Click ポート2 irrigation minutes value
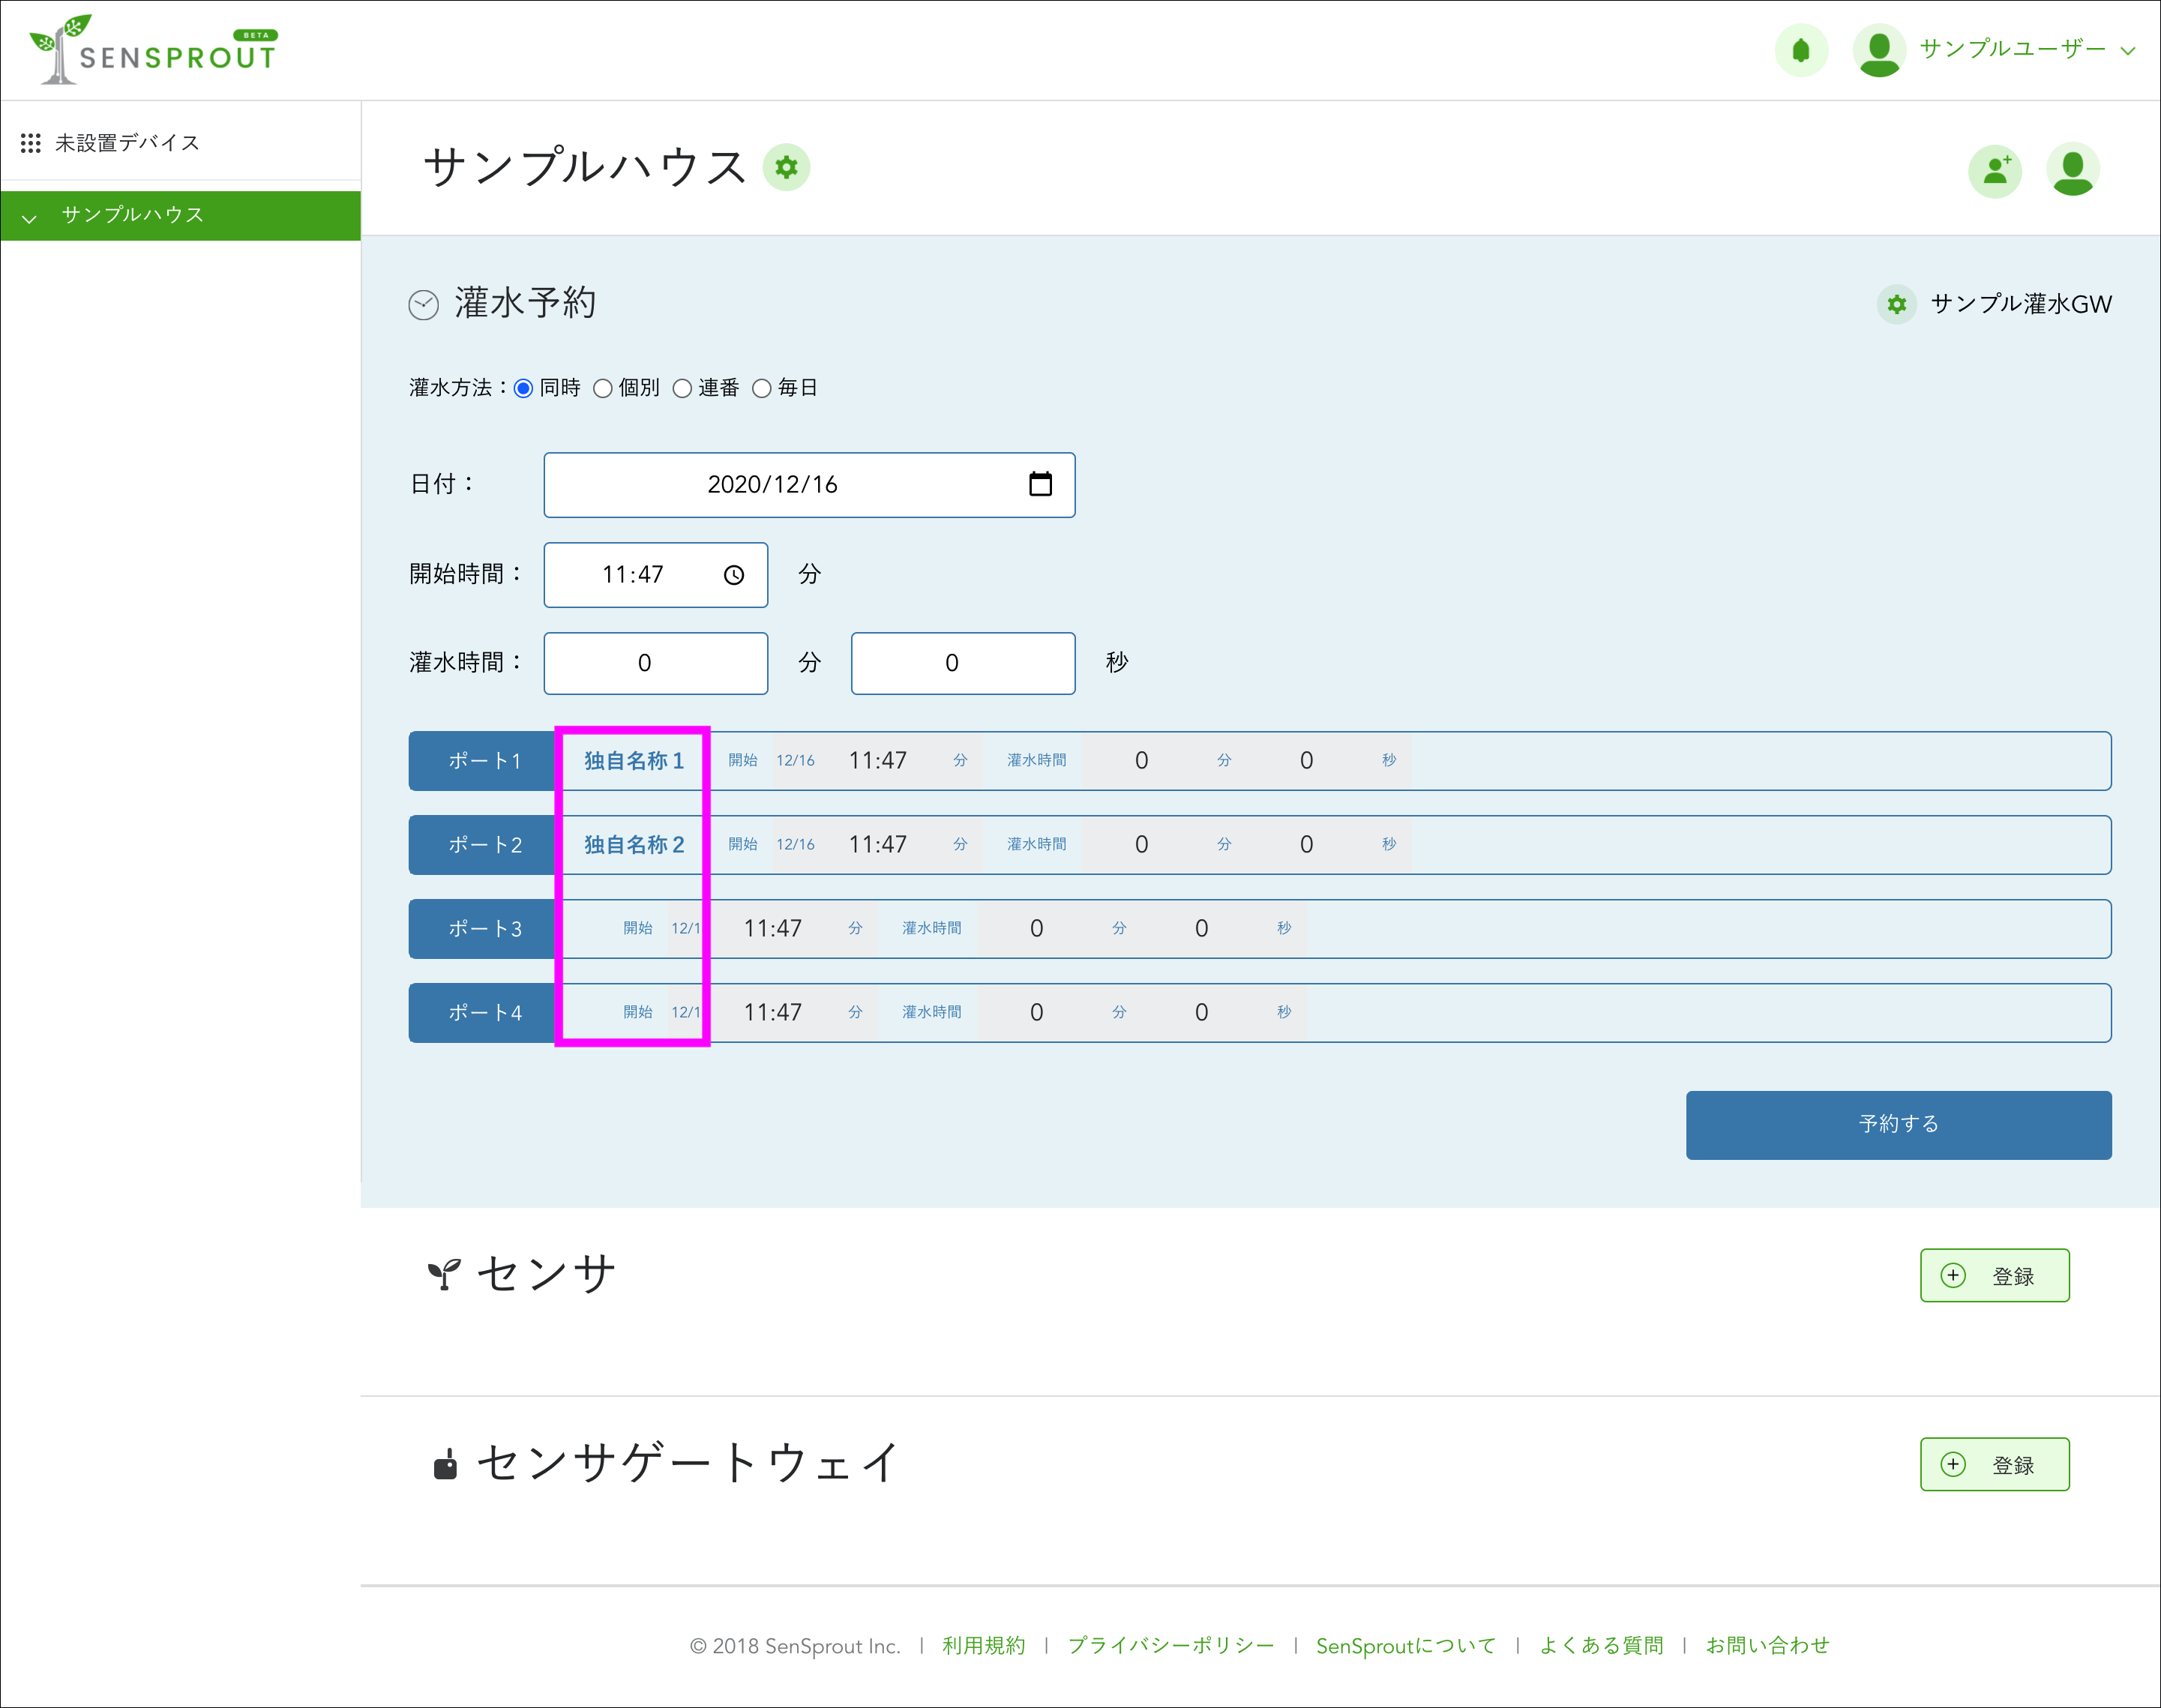The image size is (2161, 1708). (x=1141, y=845)
